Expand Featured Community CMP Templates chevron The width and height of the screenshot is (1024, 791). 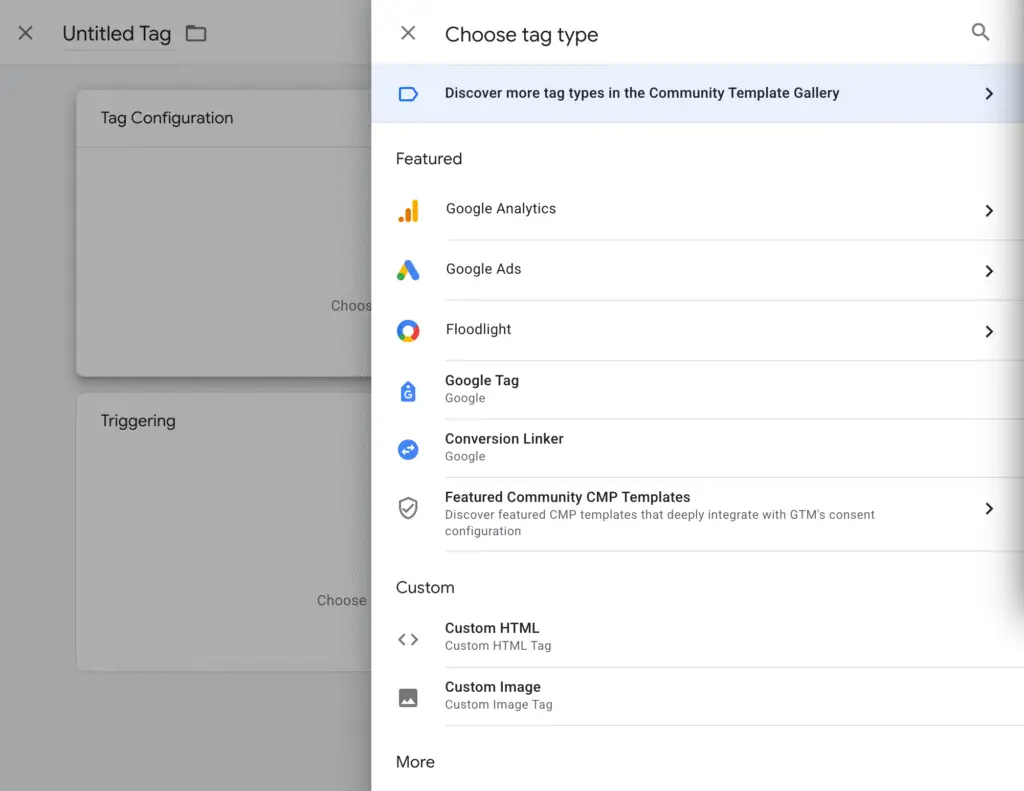click(988, 508)
